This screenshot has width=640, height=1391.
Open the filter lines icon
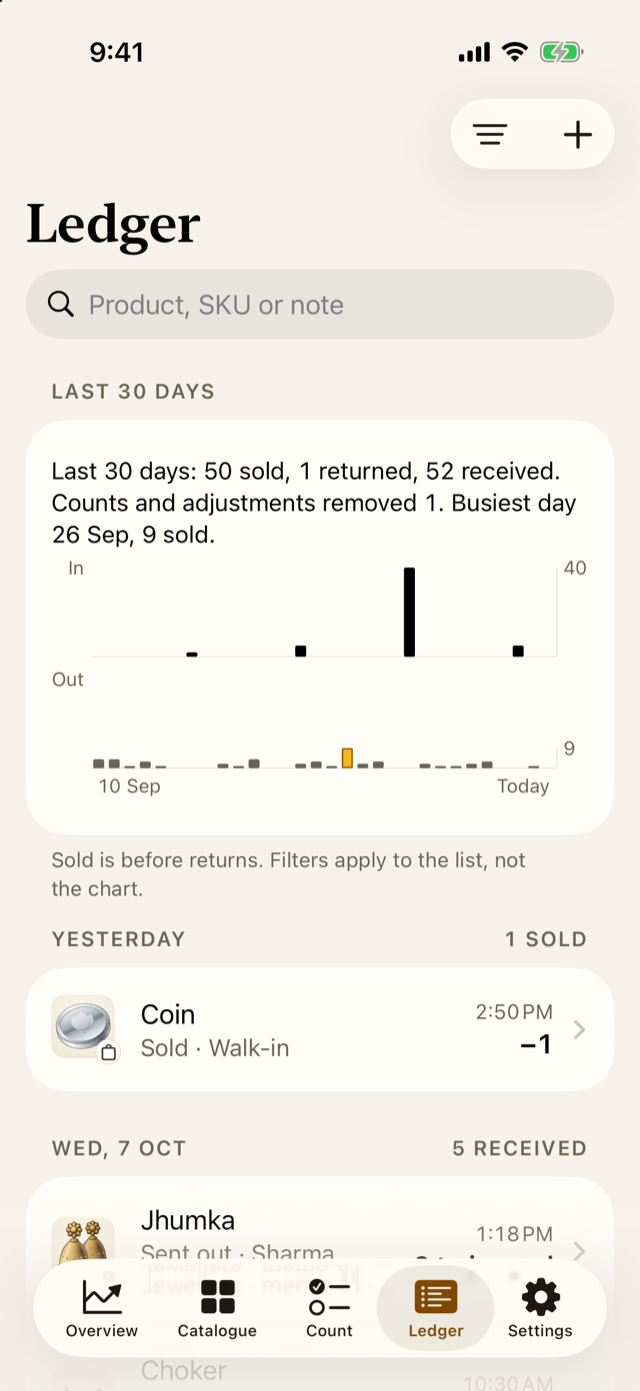490,134
